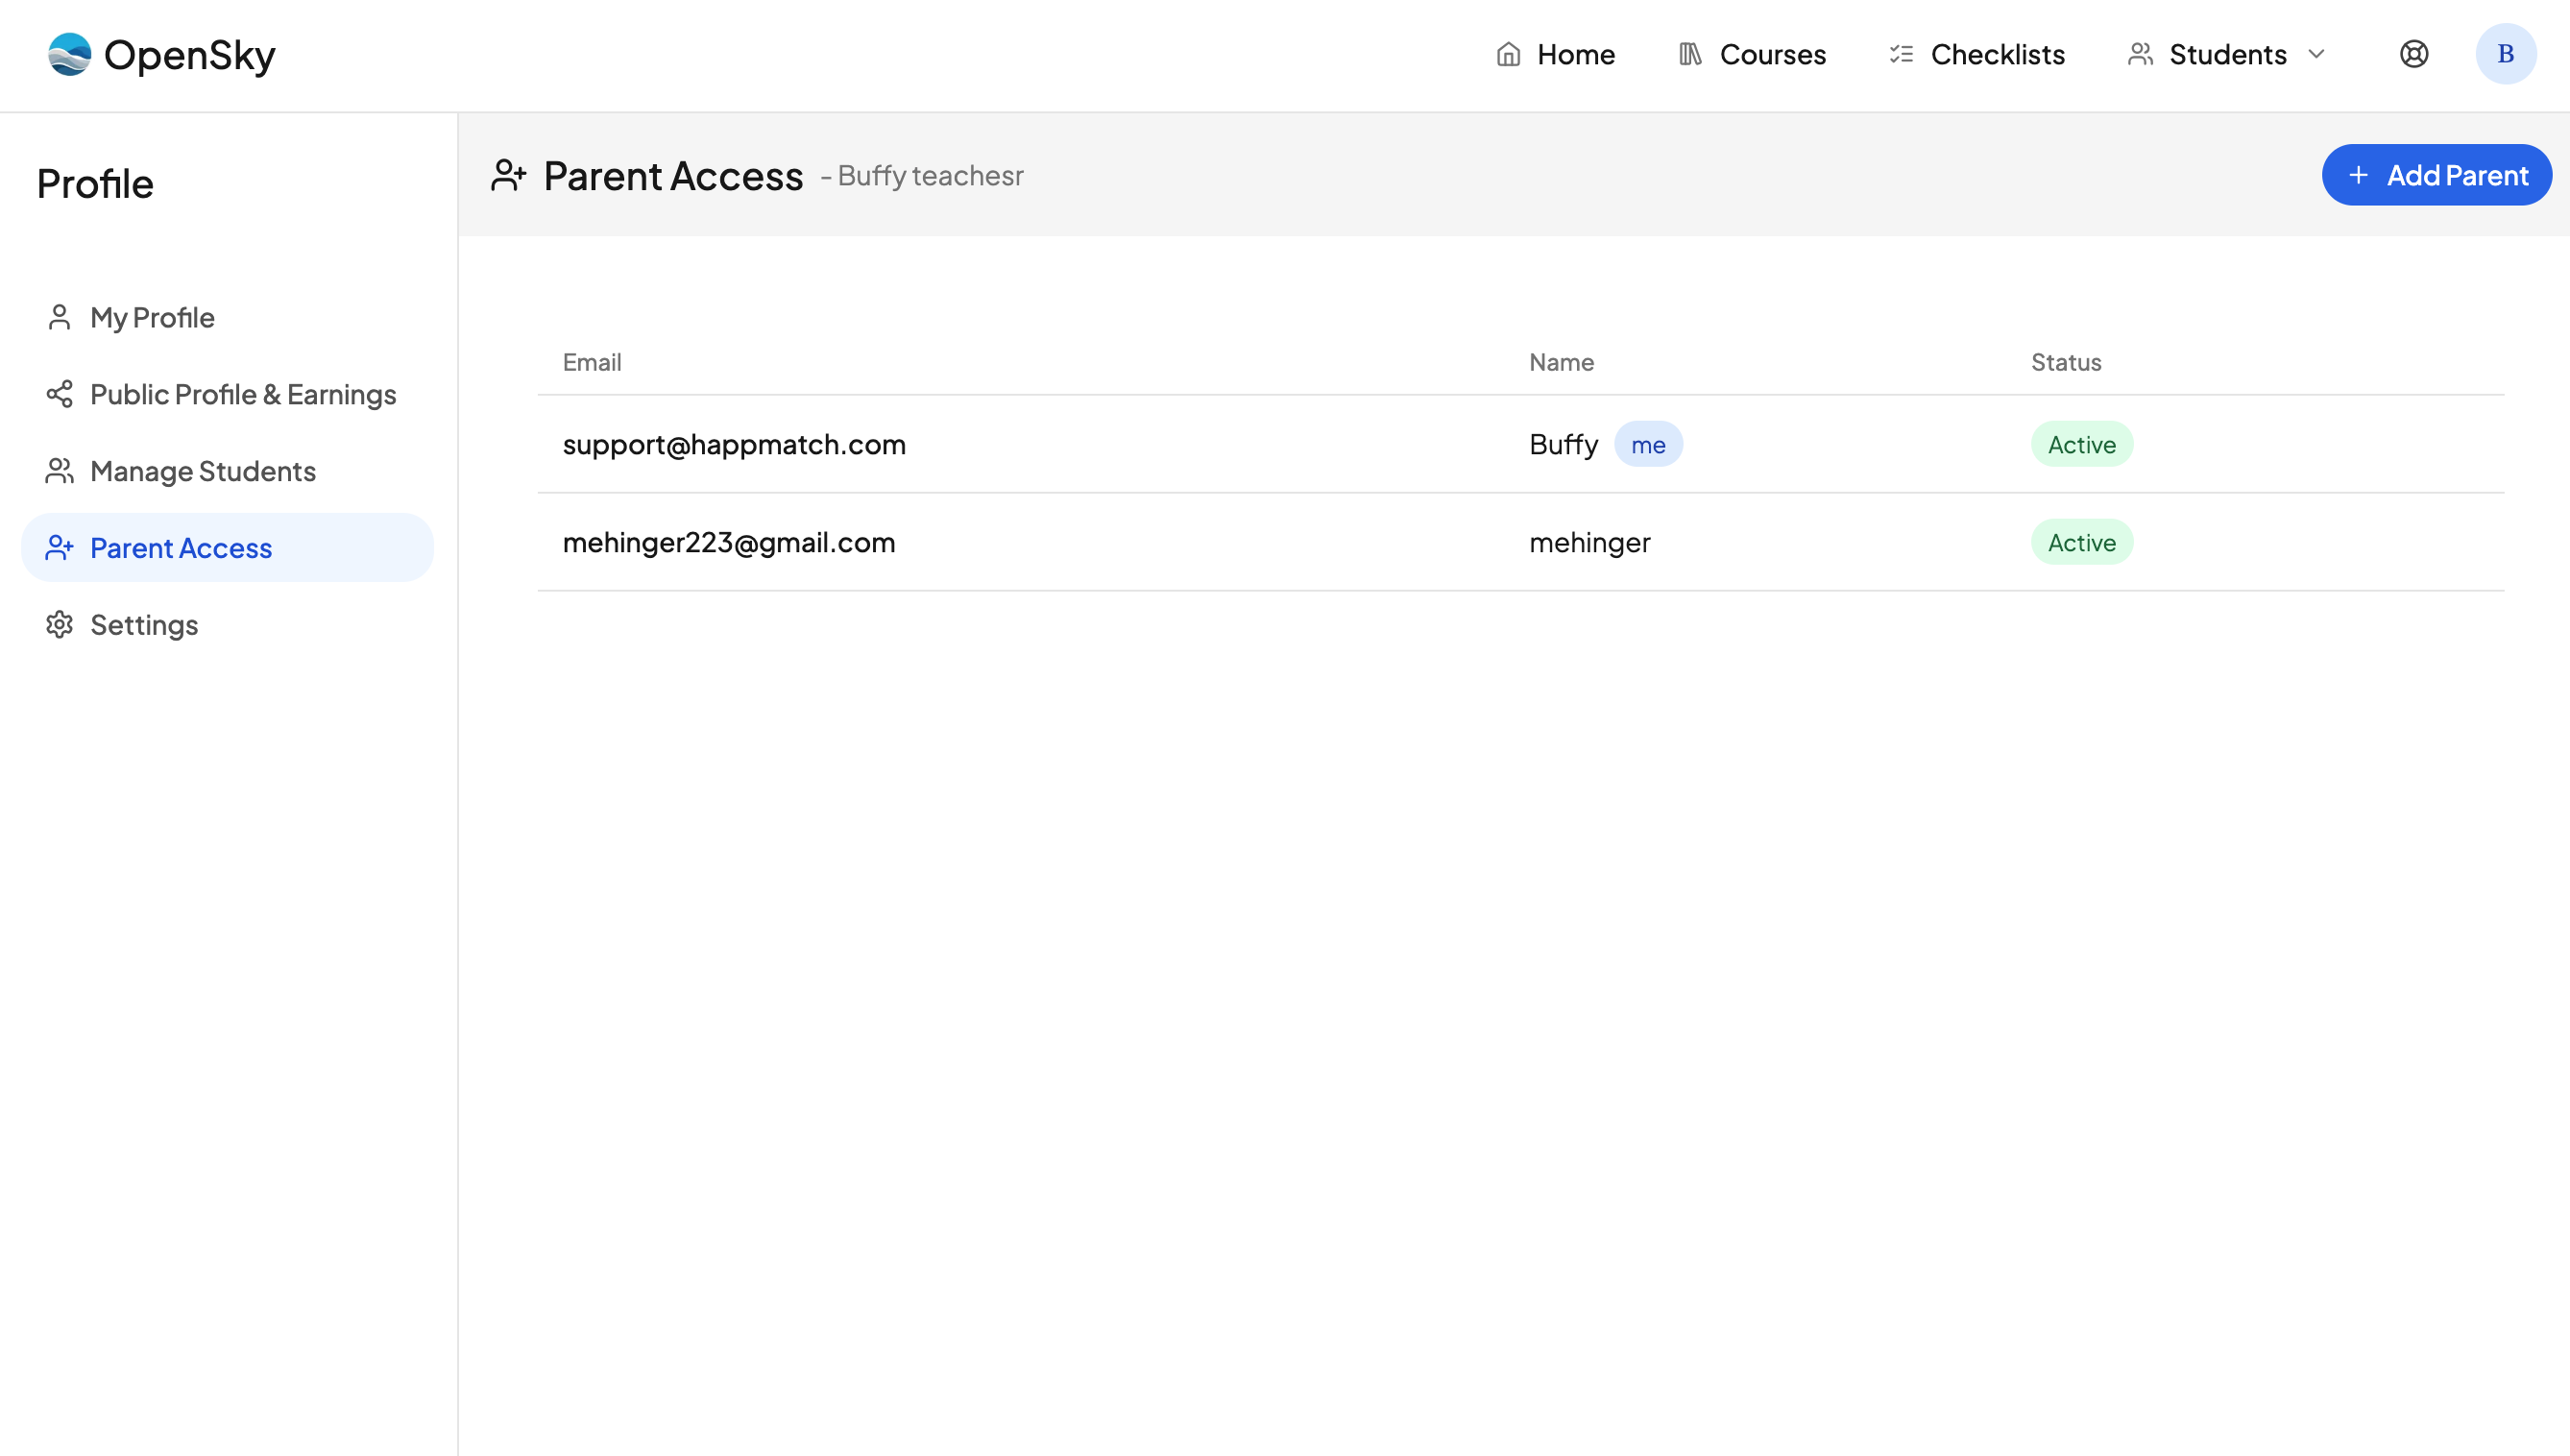Click the plus icon in Add Parent
2570x1456 pixels.
(x=2358, y=175)
